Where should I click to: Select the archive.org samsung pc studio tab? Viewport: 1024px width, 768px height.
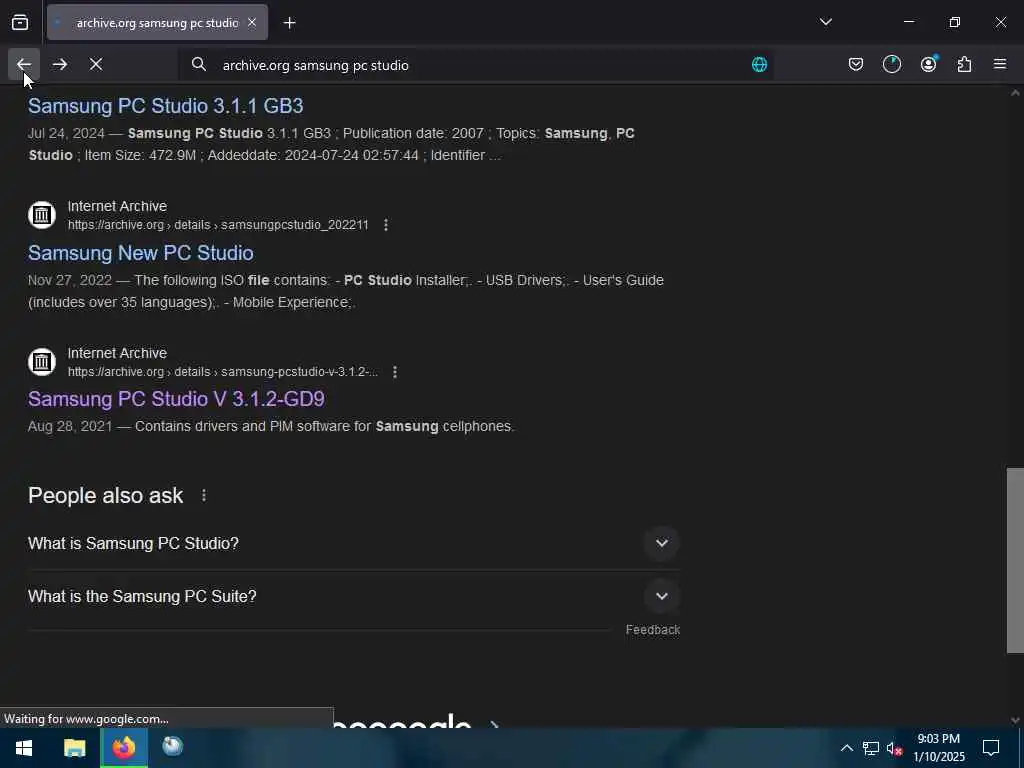tap(157, 23)
